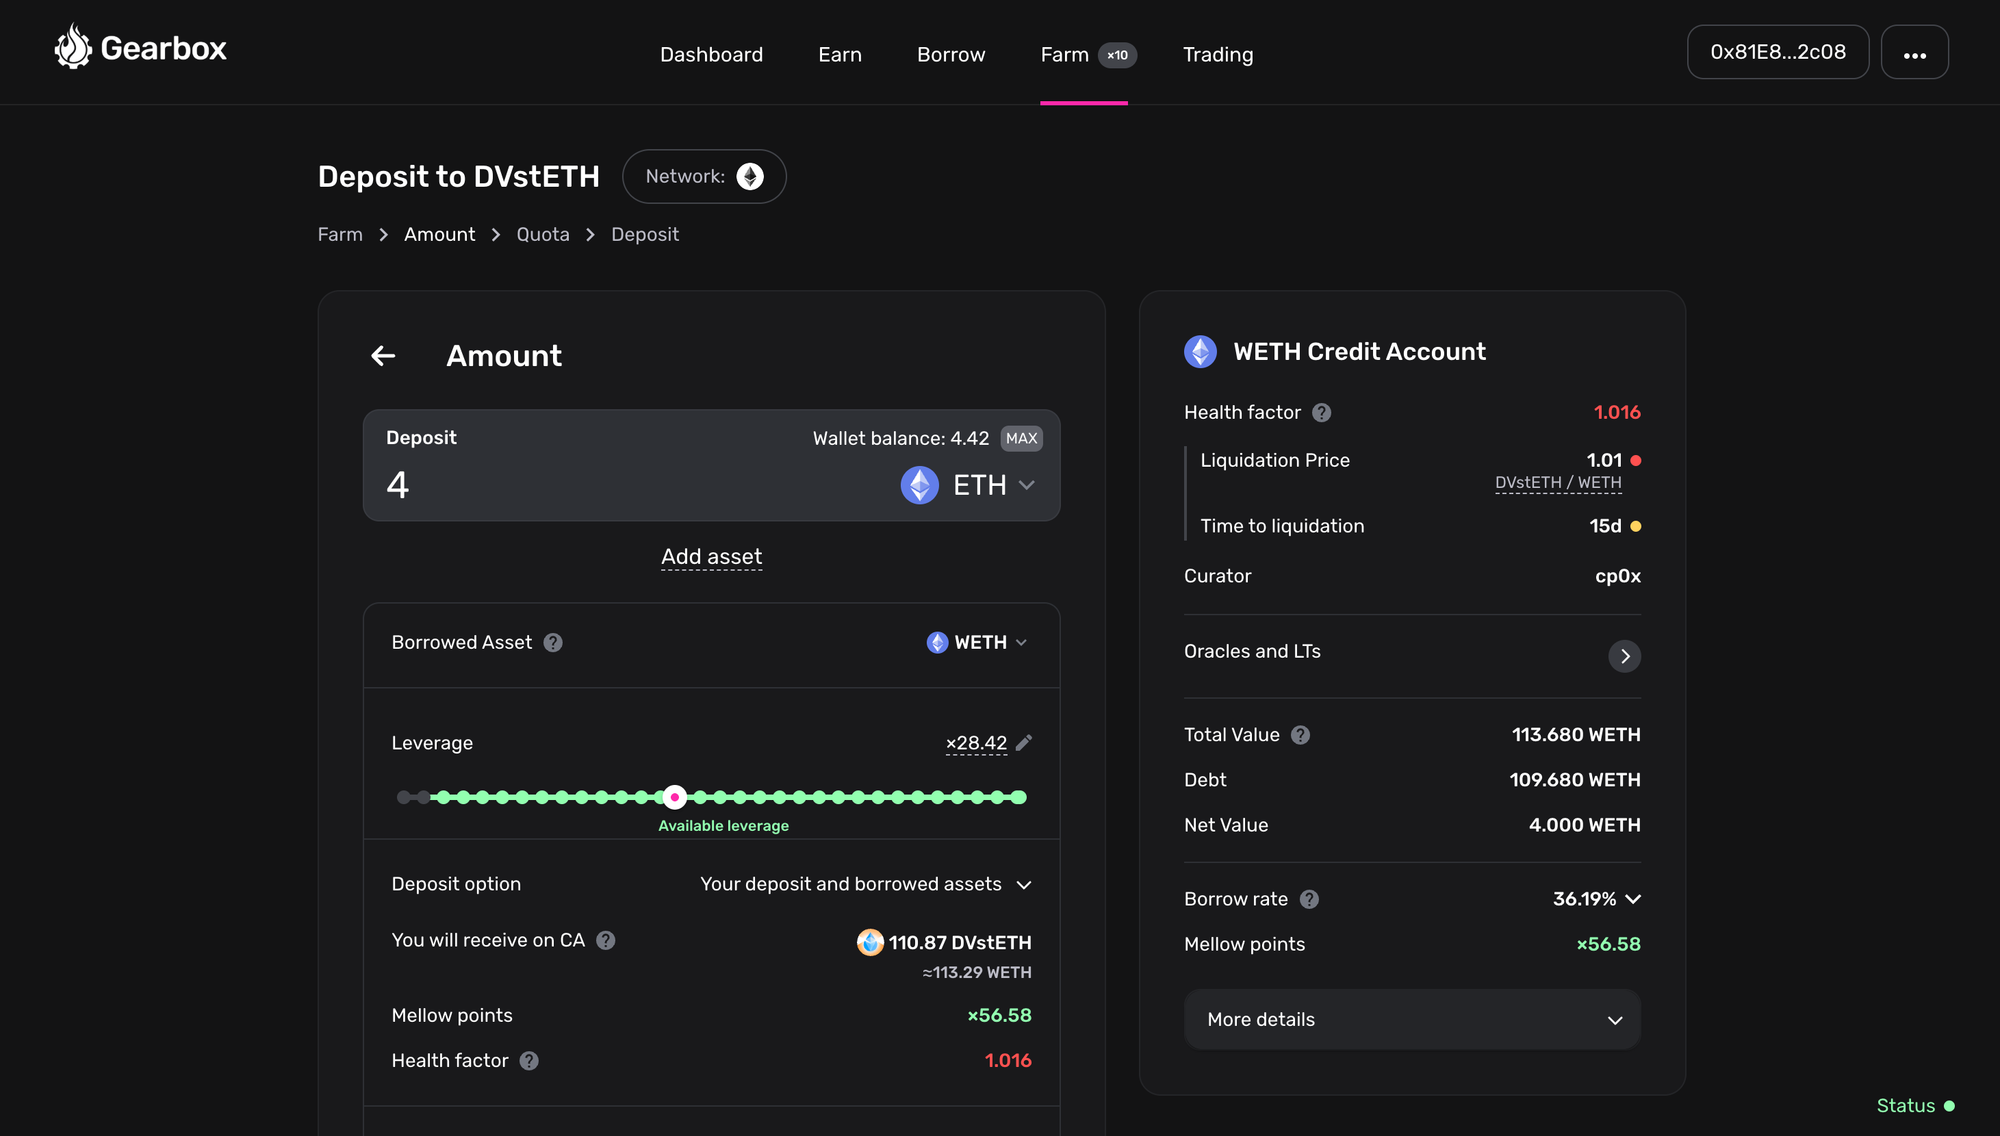Open the ellipsis menu in top right
Image resolution: width=2000 pixels, height=1136 pixels.
pyautogui.click(x=1914, y=51)
